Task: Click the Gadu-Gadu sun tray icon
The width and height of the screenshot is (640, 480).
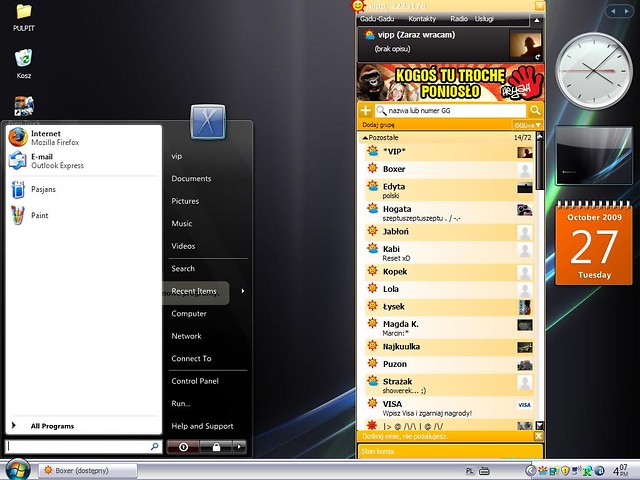Action: coord(543,471)
